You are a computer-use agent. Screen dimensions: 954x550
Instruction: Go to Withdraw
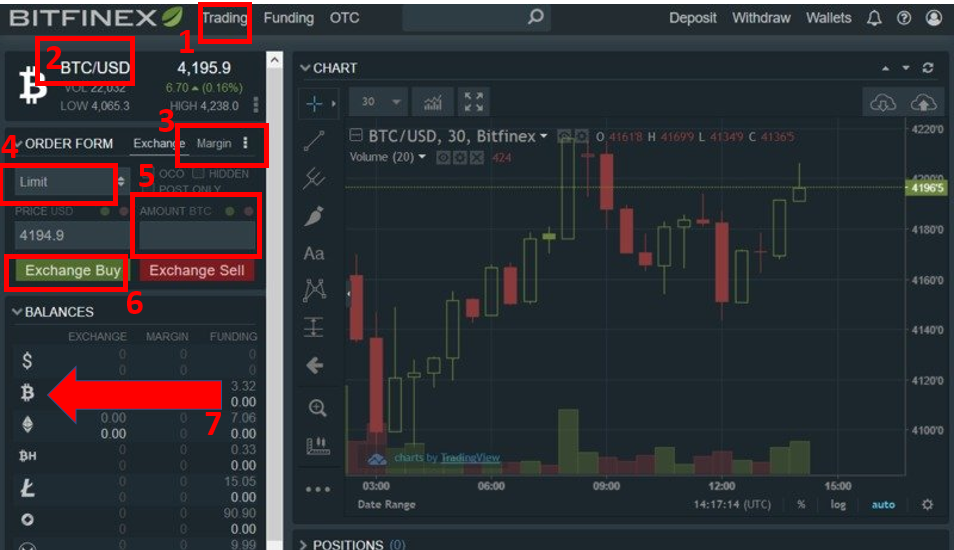point(761,18)
